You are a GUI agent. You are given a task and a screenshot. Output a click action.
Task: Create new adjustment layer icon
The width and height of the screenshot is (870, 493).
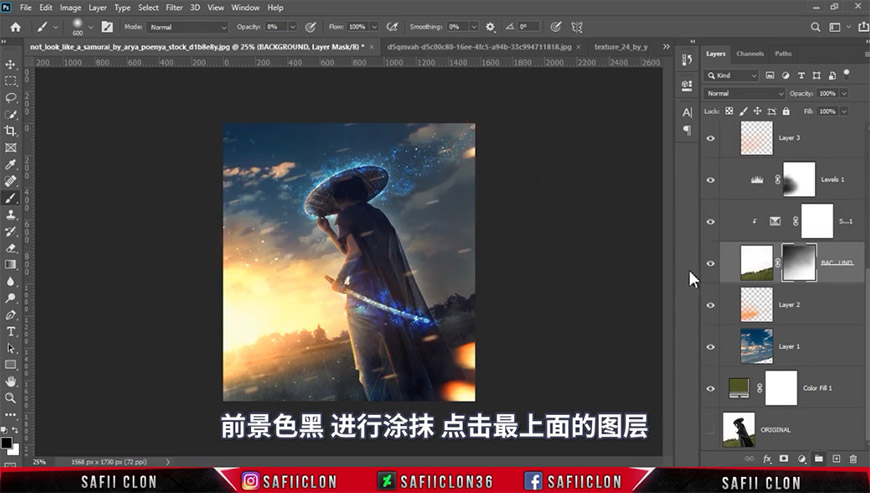point(801,459)
